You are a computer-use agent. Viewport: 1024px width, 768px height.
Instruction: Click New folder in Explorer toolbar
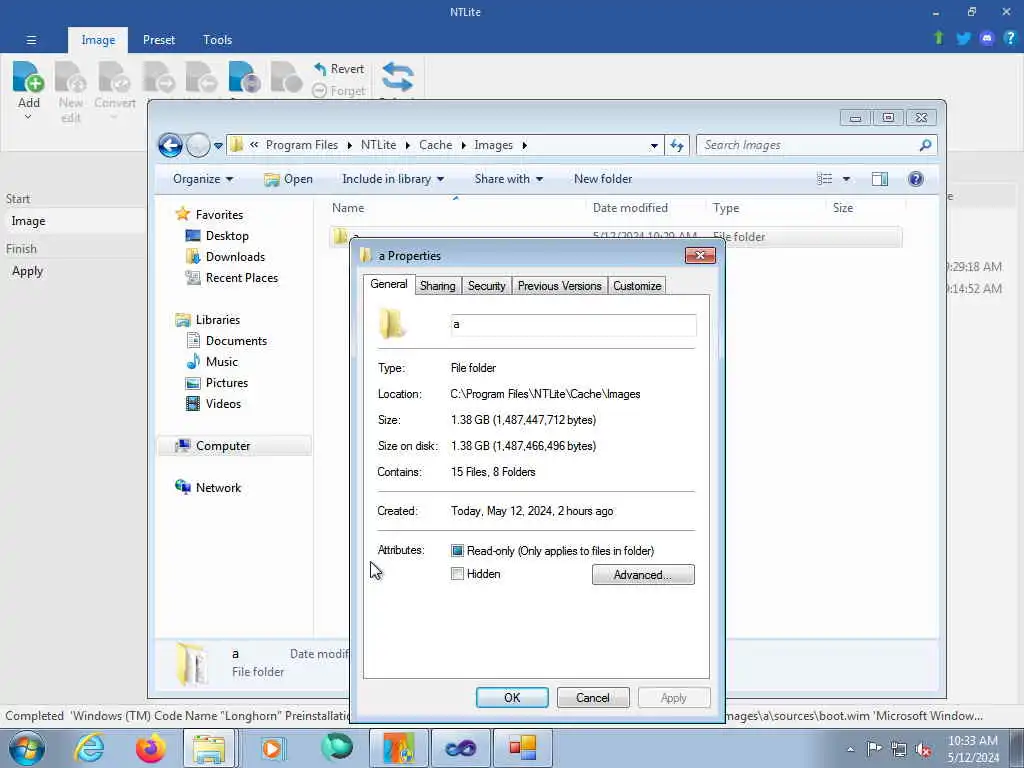tap(603, 179)
